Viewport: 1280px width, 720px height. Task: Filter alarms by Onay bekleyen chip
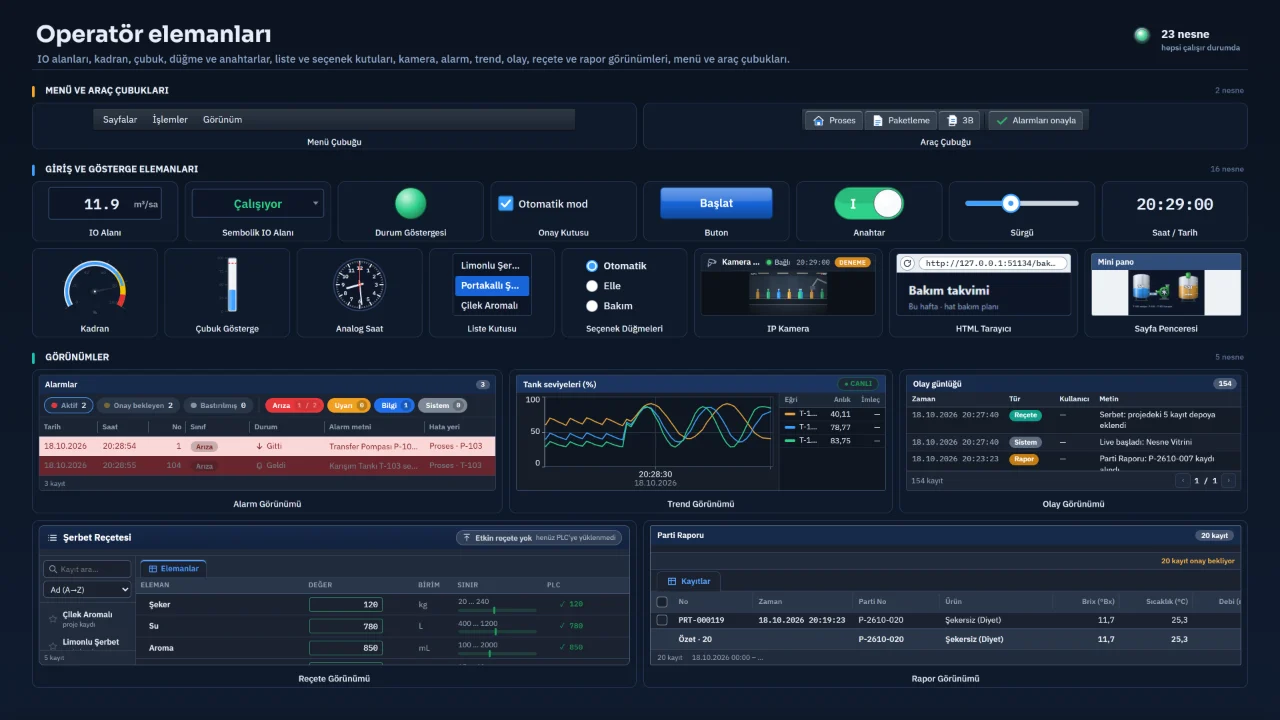coord(138,405)
